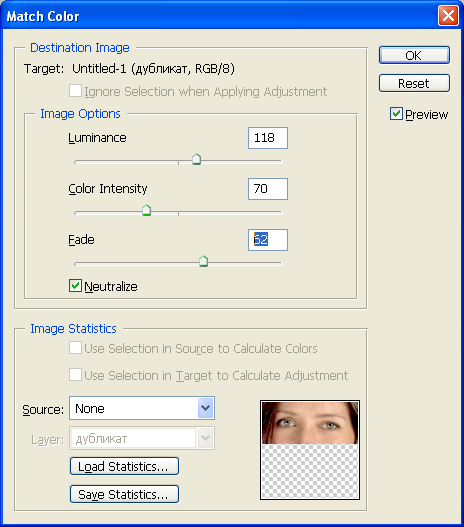
Task: Click the Fade value field
Action: point(268,240)
